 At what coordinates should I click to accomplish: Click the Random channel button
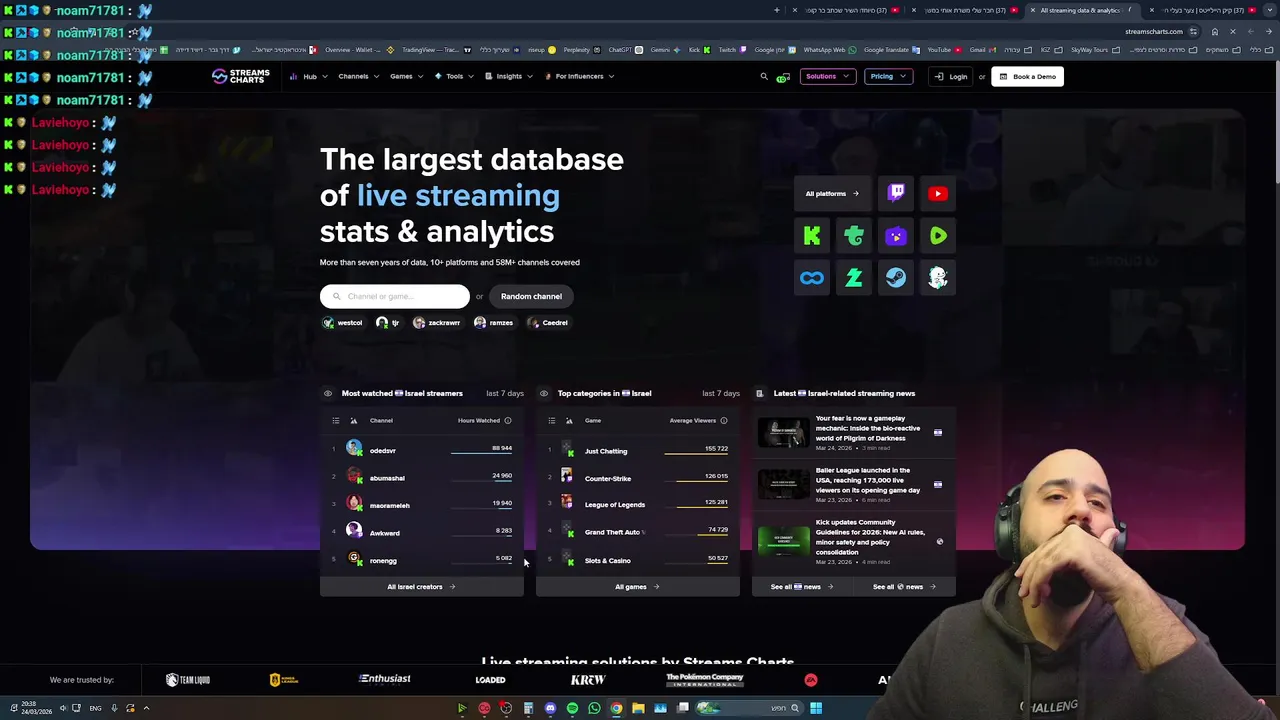click(531, 296)
